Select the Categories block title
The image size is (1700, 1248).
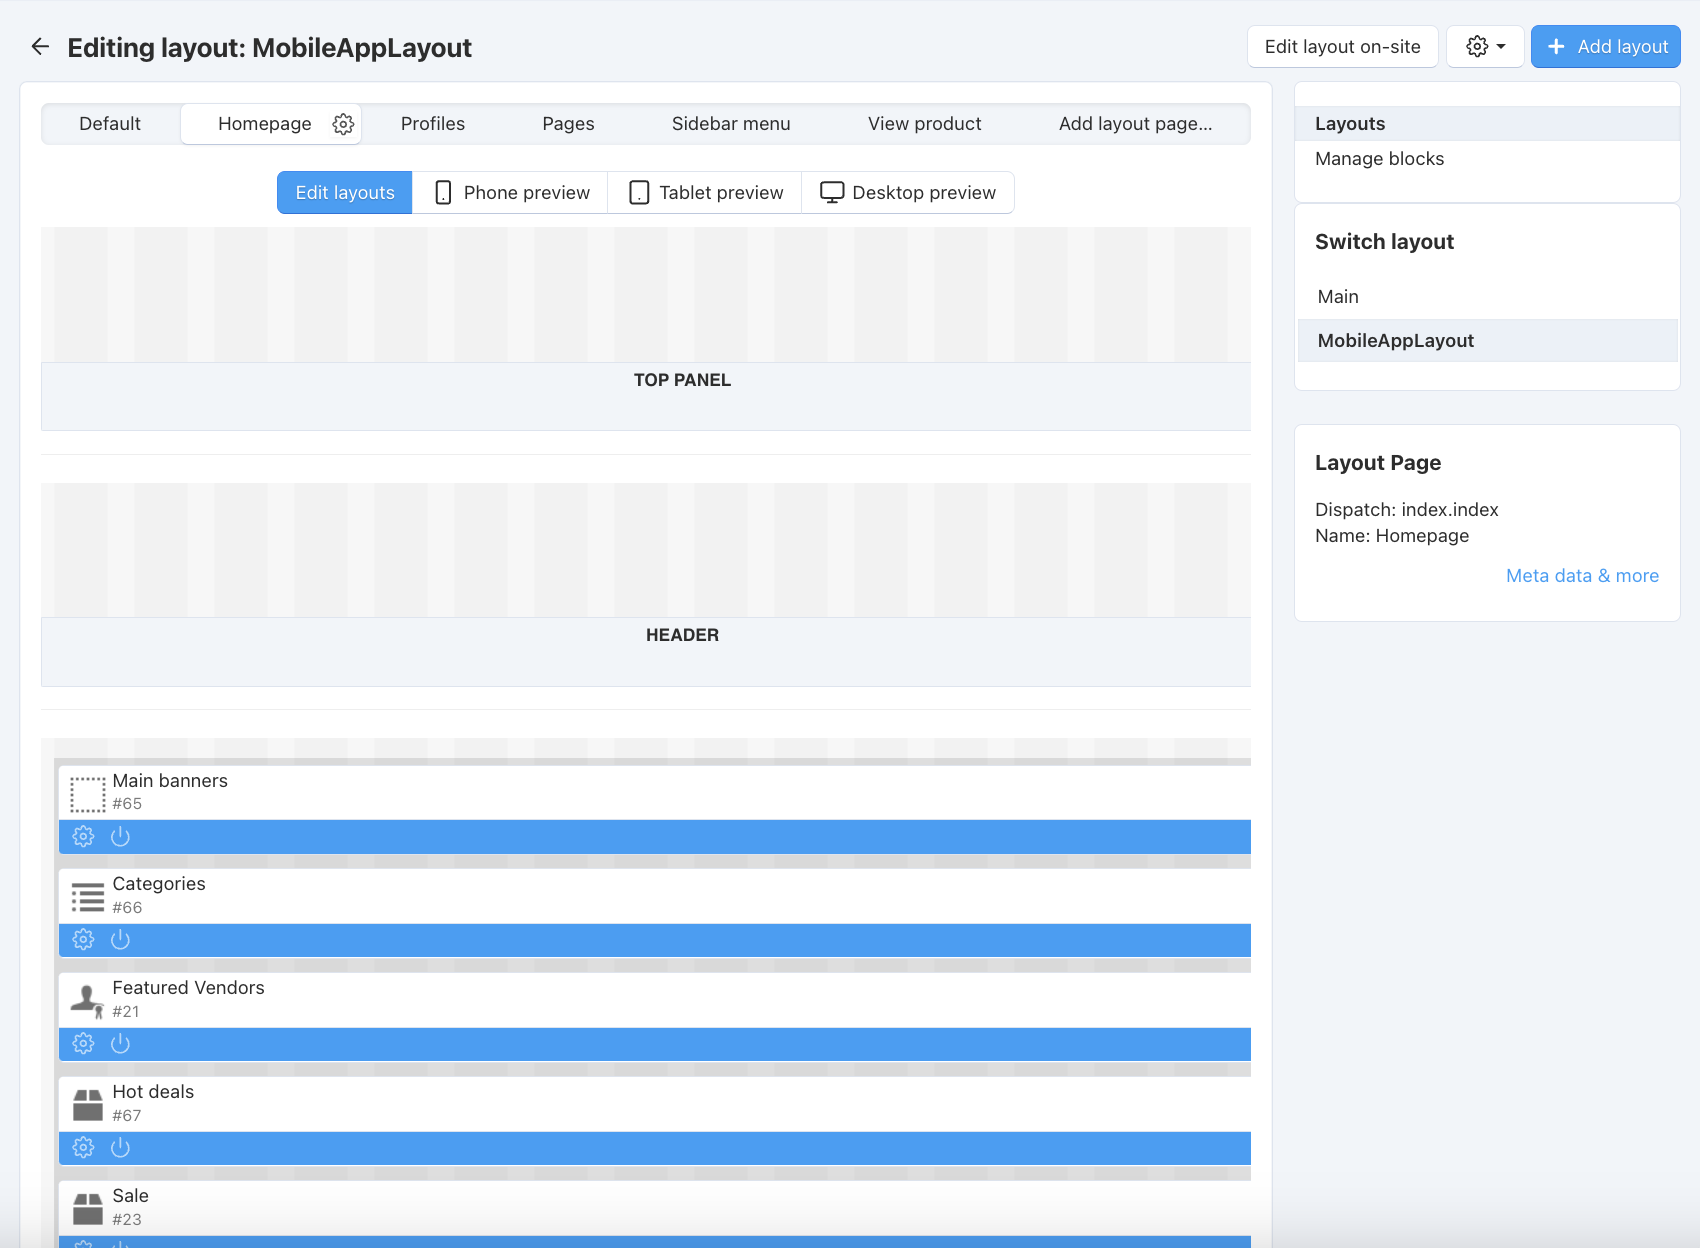coord(159,884)
